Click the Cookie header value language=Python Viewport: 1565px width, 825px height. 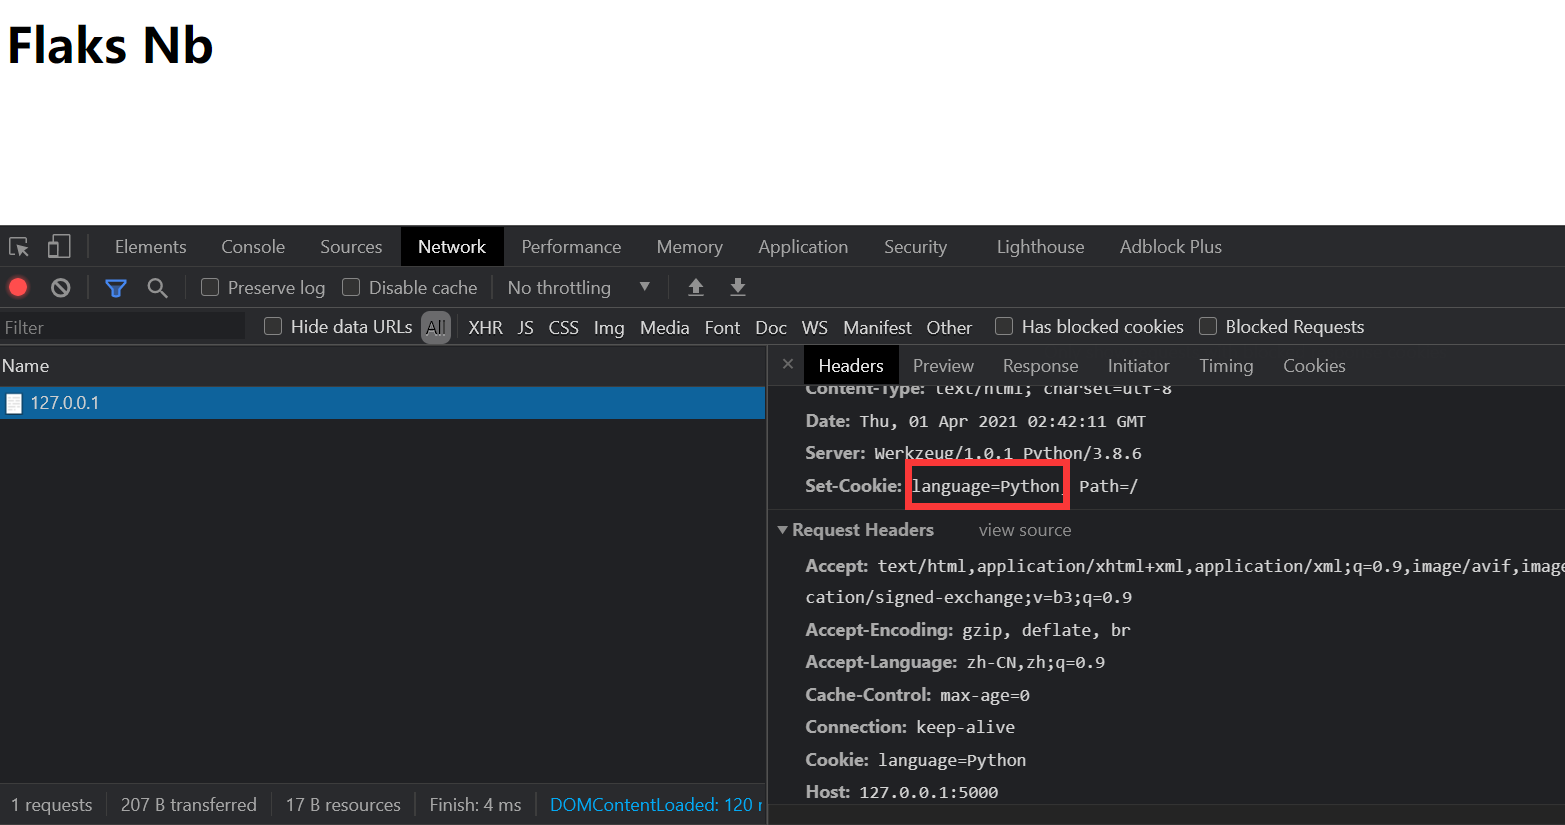pyautogui.click(x=952, y=760)
